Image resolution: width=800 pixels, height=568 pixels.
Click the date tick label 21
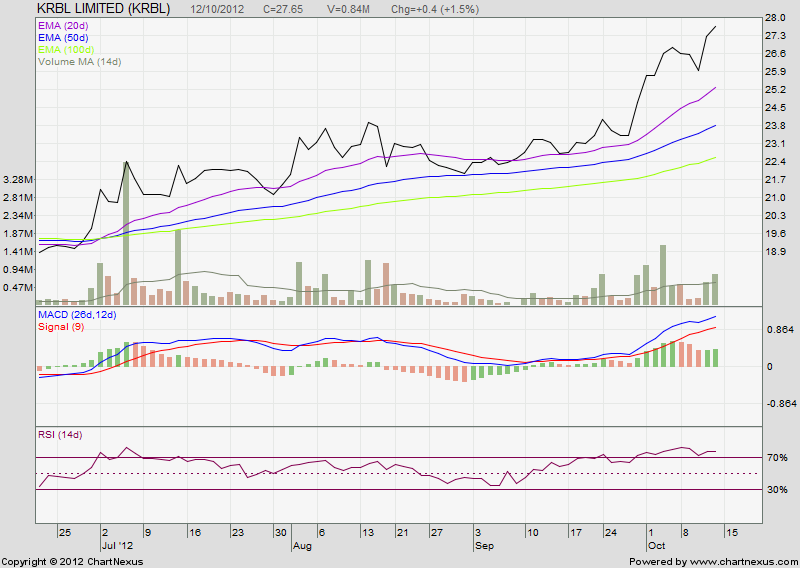pos(402,533)
